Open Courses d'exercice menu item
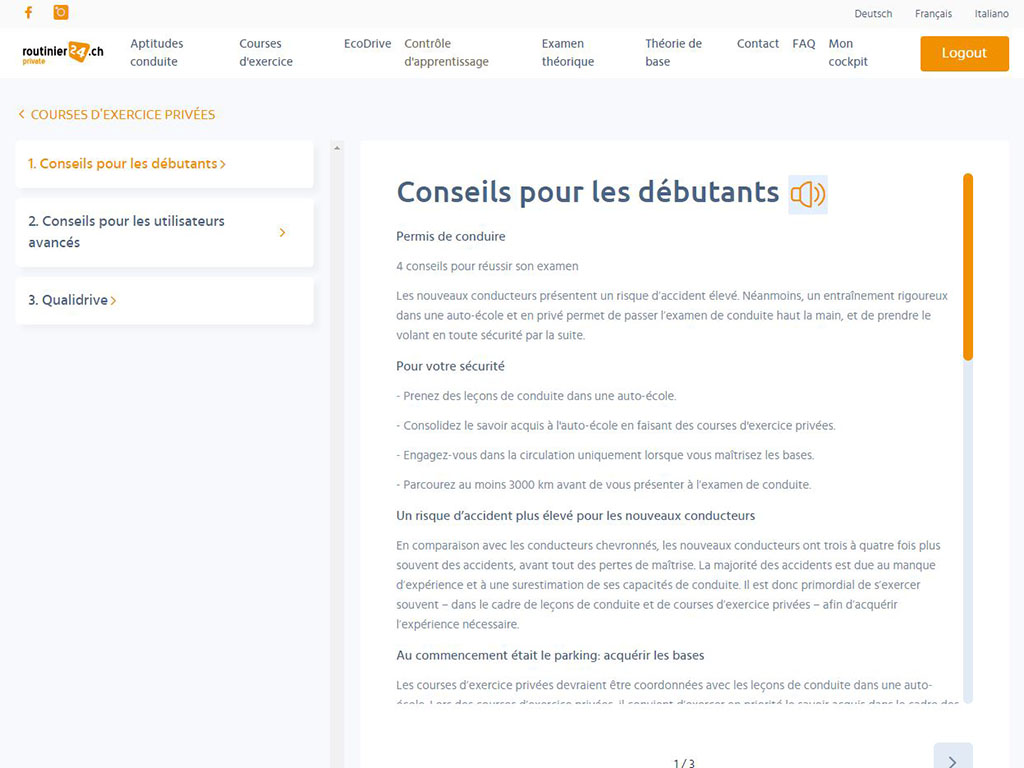This screenshot has height=768, width=1024. click(266, 53)
